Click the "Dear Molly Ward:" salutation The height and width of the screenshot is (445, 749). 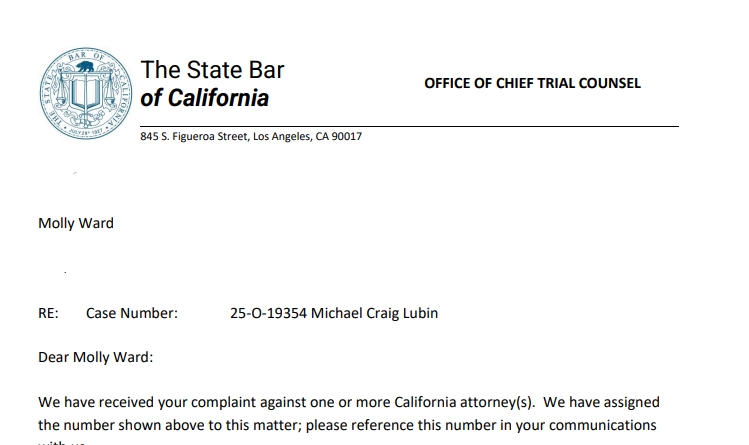95,357
